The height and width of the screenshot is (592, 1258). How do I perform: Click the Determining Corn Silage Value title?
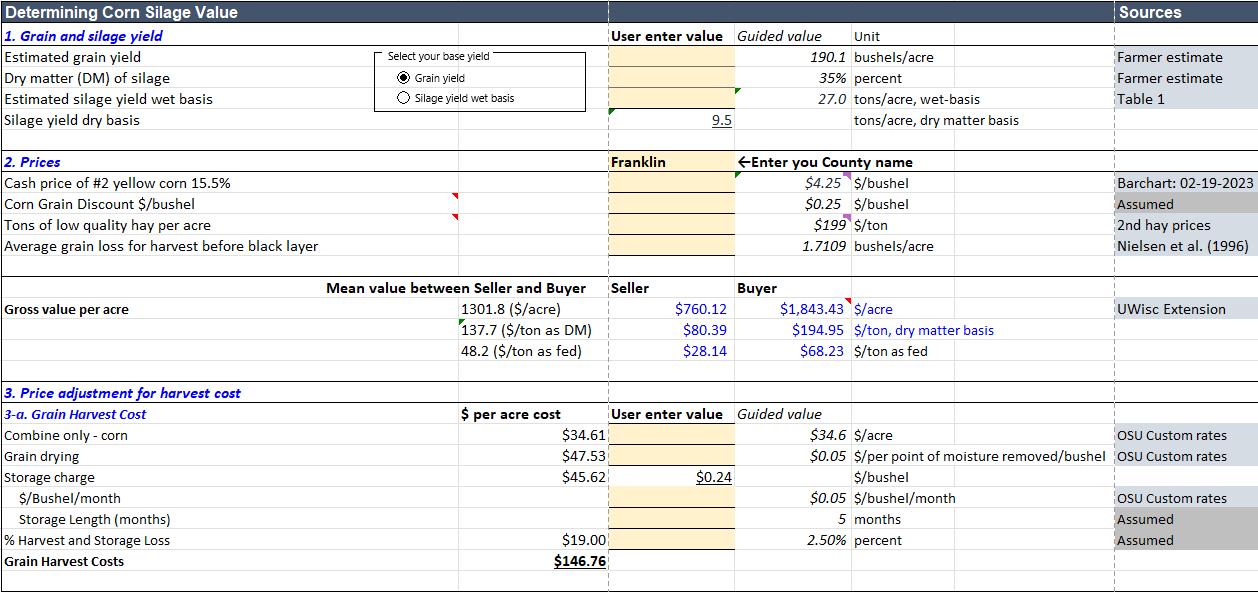[121, 12]
